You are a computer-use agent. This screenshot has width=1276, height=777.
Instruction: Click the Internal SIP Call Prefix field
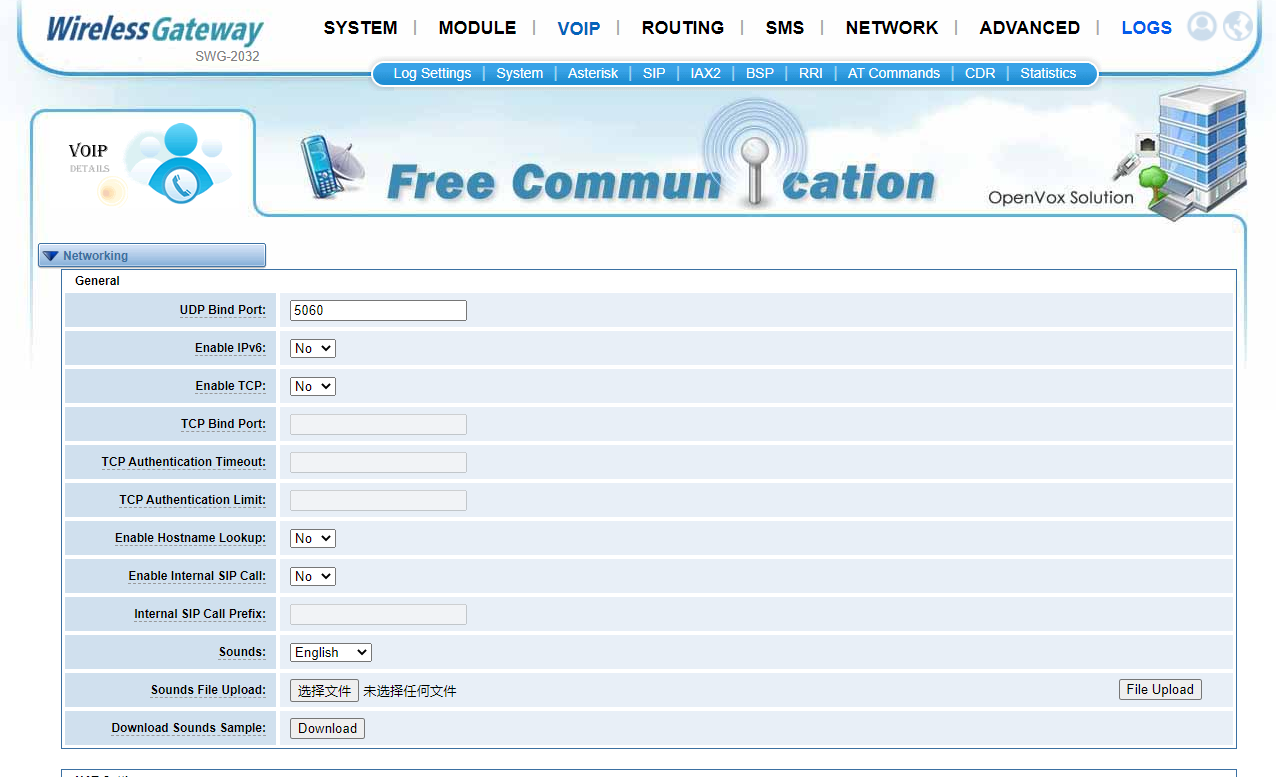click(378, 614)
